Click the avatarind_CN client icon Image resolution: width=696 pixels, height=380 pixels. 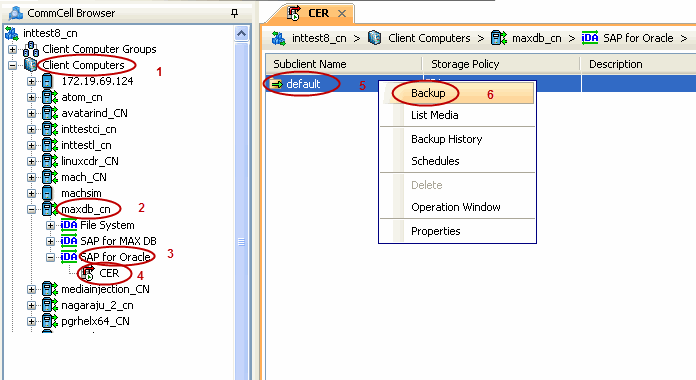[x=50, y=113]
